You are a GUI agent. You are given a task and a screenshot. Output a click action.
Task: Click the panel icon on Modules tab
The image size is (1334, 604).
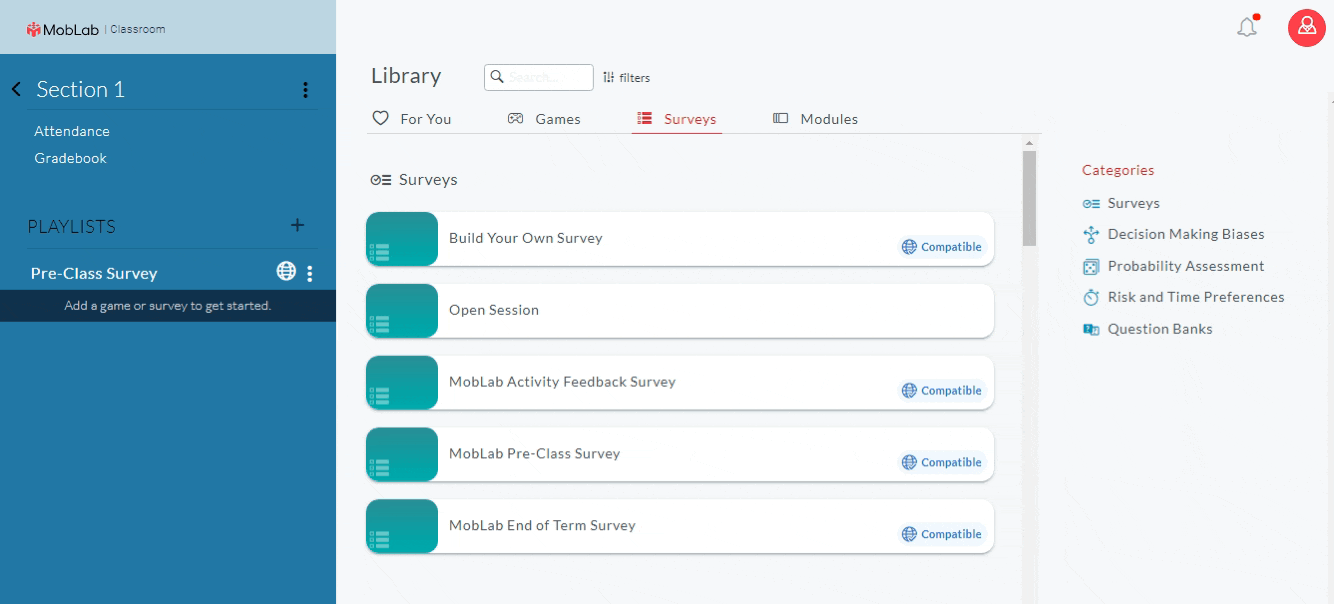click(781, 118)
